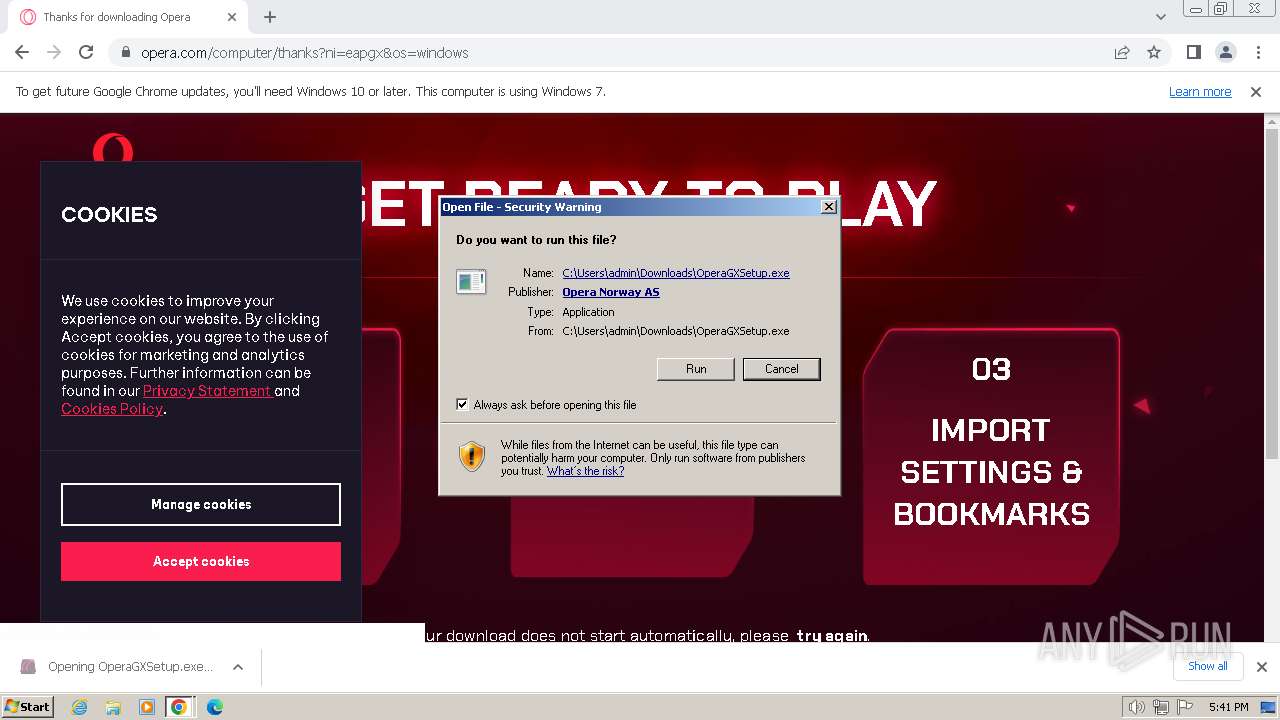Screen dimensions: 1280x720
Task: Expand the OperaGXSetup.exe download options arrow
Action: 238,667
